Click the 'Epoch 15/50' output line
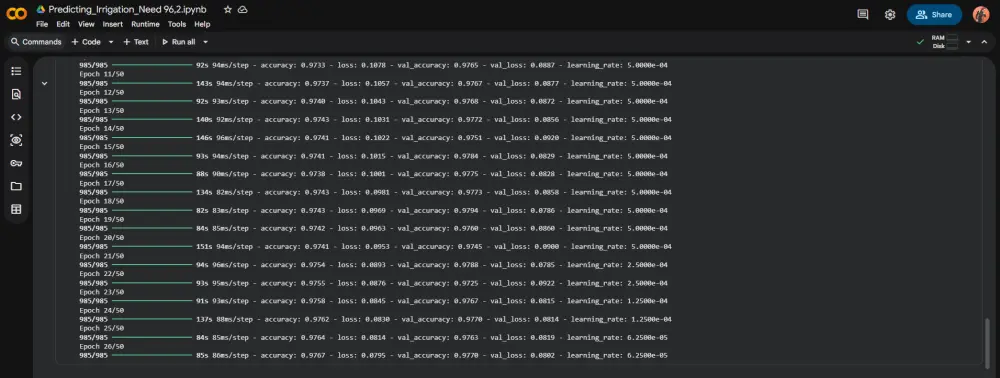 click(x=101, y=147)
